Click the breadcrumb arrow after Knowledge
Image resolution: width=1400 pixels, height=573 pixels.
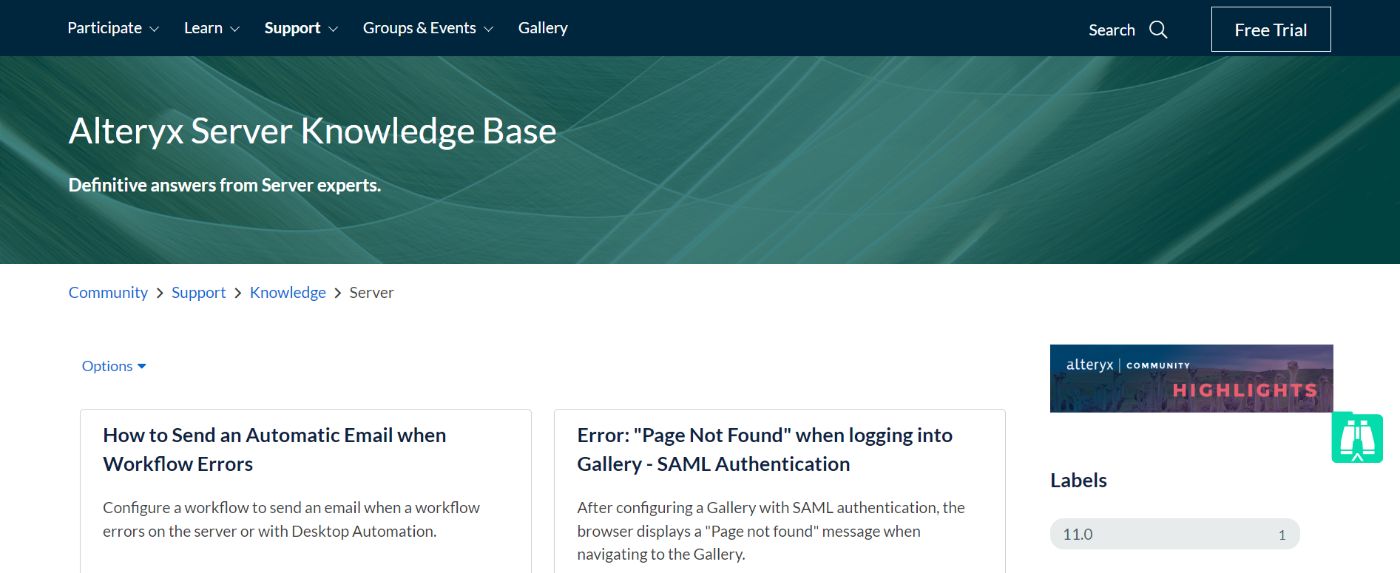[x=338, y=292]
